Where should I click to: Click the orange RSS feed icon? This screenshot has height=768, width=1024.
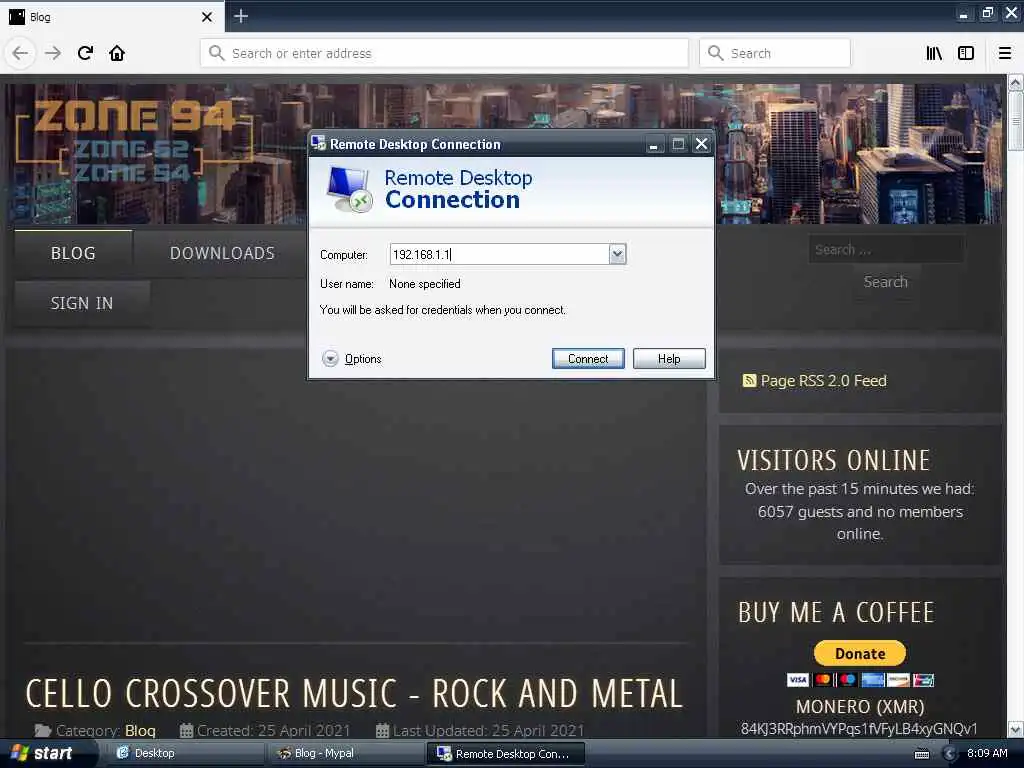[749, 380]
